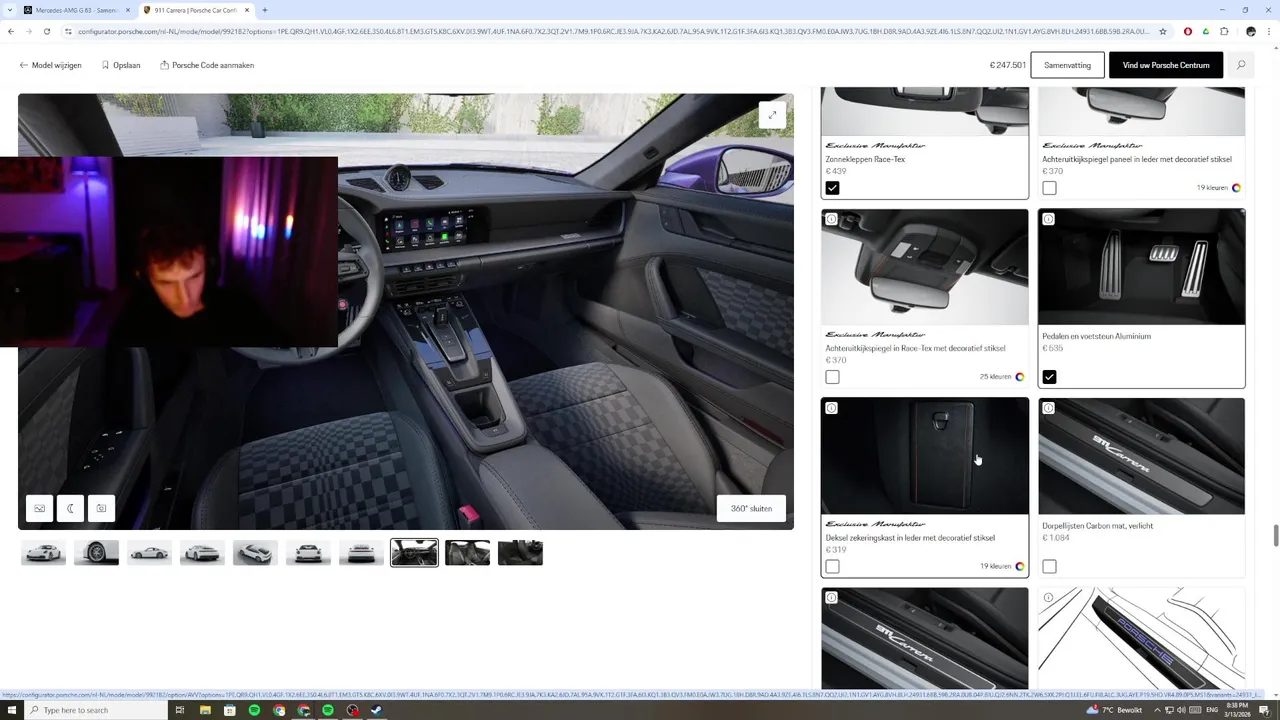
Task: Uncheck Pedalen en voetsteun Aluminium
Action: click(1049, 377)
